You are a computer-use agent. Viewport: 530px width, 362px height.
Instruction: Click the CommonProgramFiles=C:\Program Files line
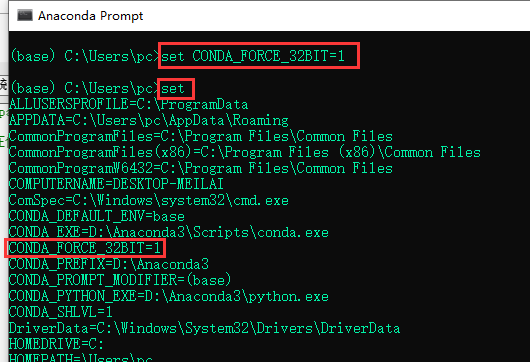[x=201, y=136]
